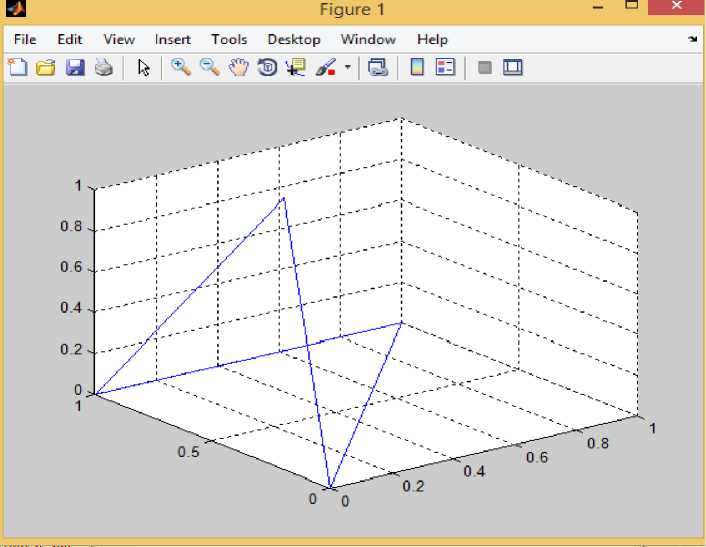Open the Desktop menu
Viewport: 706px width, 547px height.
tap(294, 40)
